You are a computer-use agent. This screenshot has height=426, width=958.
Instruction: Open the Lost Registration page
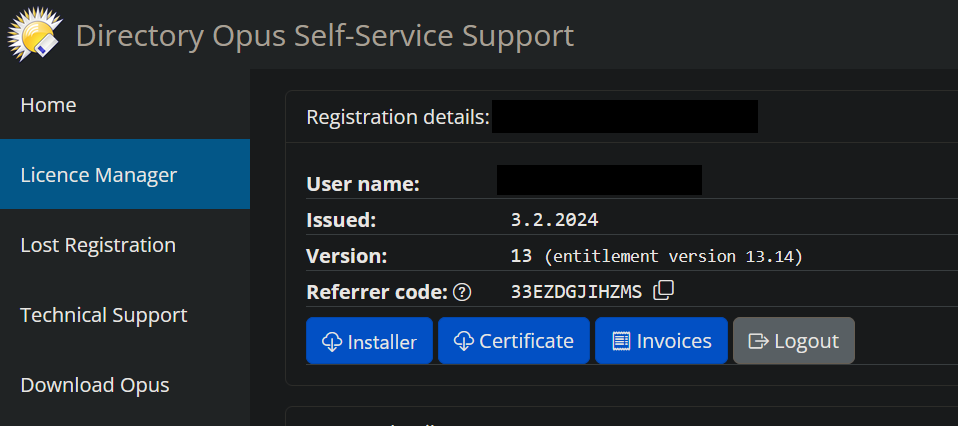pos(125,244)
